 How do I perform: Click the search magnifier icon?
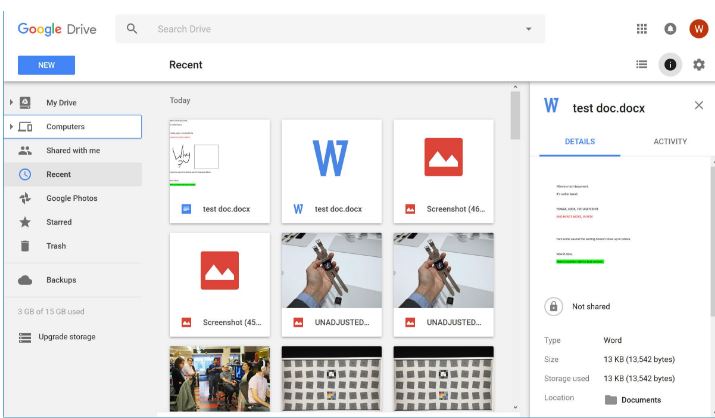click(x=132, y=29)
